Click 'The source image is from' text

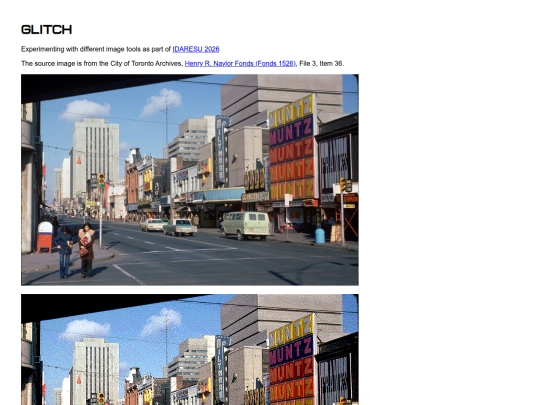click(x=55, y=64)
